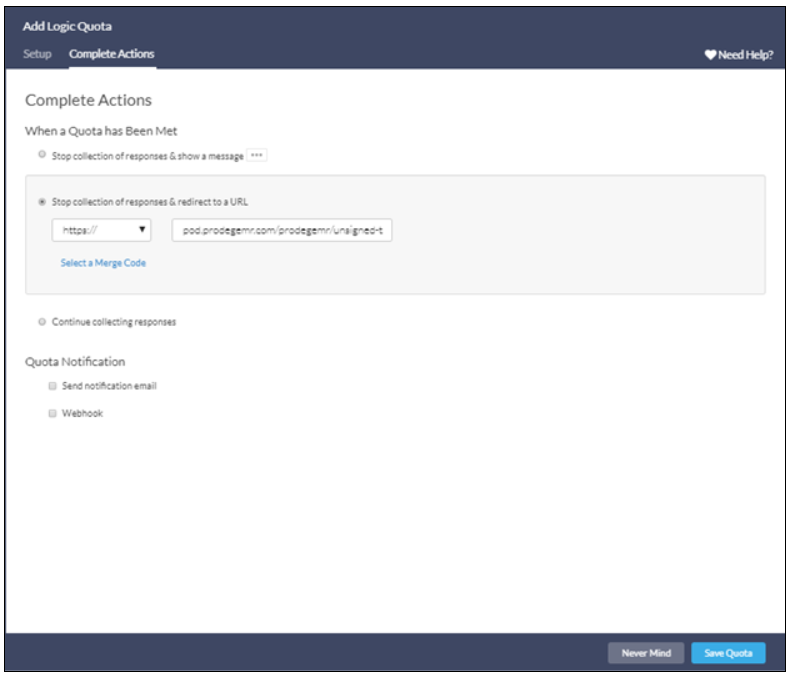This screenshot has height=676, width=792.
Task: Click the 'Select a Merge Code' link
Action: pyautogui.click(x=103, y=263)
